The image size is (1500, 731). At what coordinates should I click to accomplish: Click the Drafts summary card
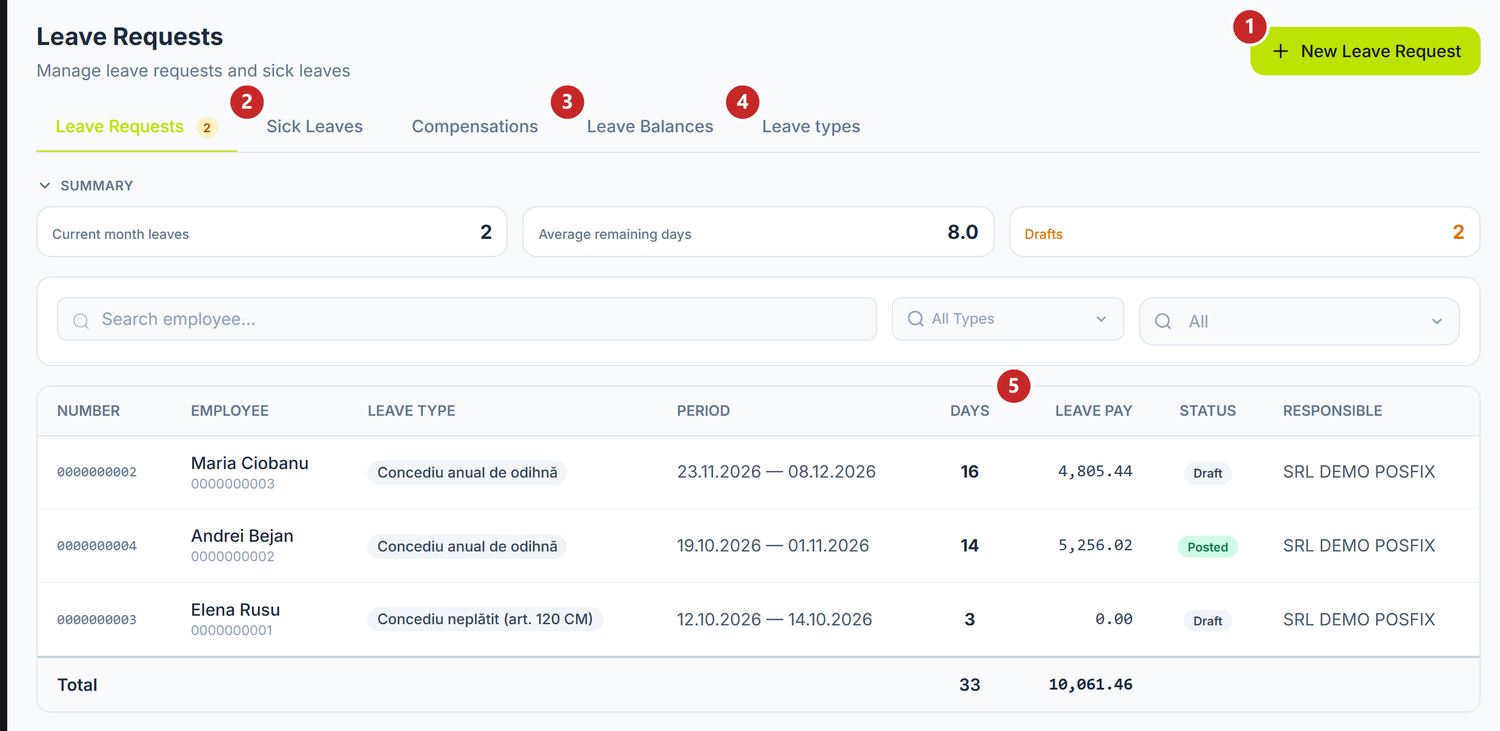point(1245,233)
